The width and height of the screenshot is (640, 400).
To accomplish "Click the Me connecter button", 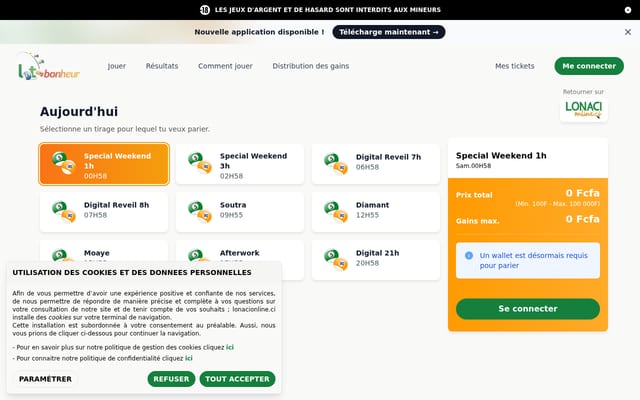I will point(589,66).
